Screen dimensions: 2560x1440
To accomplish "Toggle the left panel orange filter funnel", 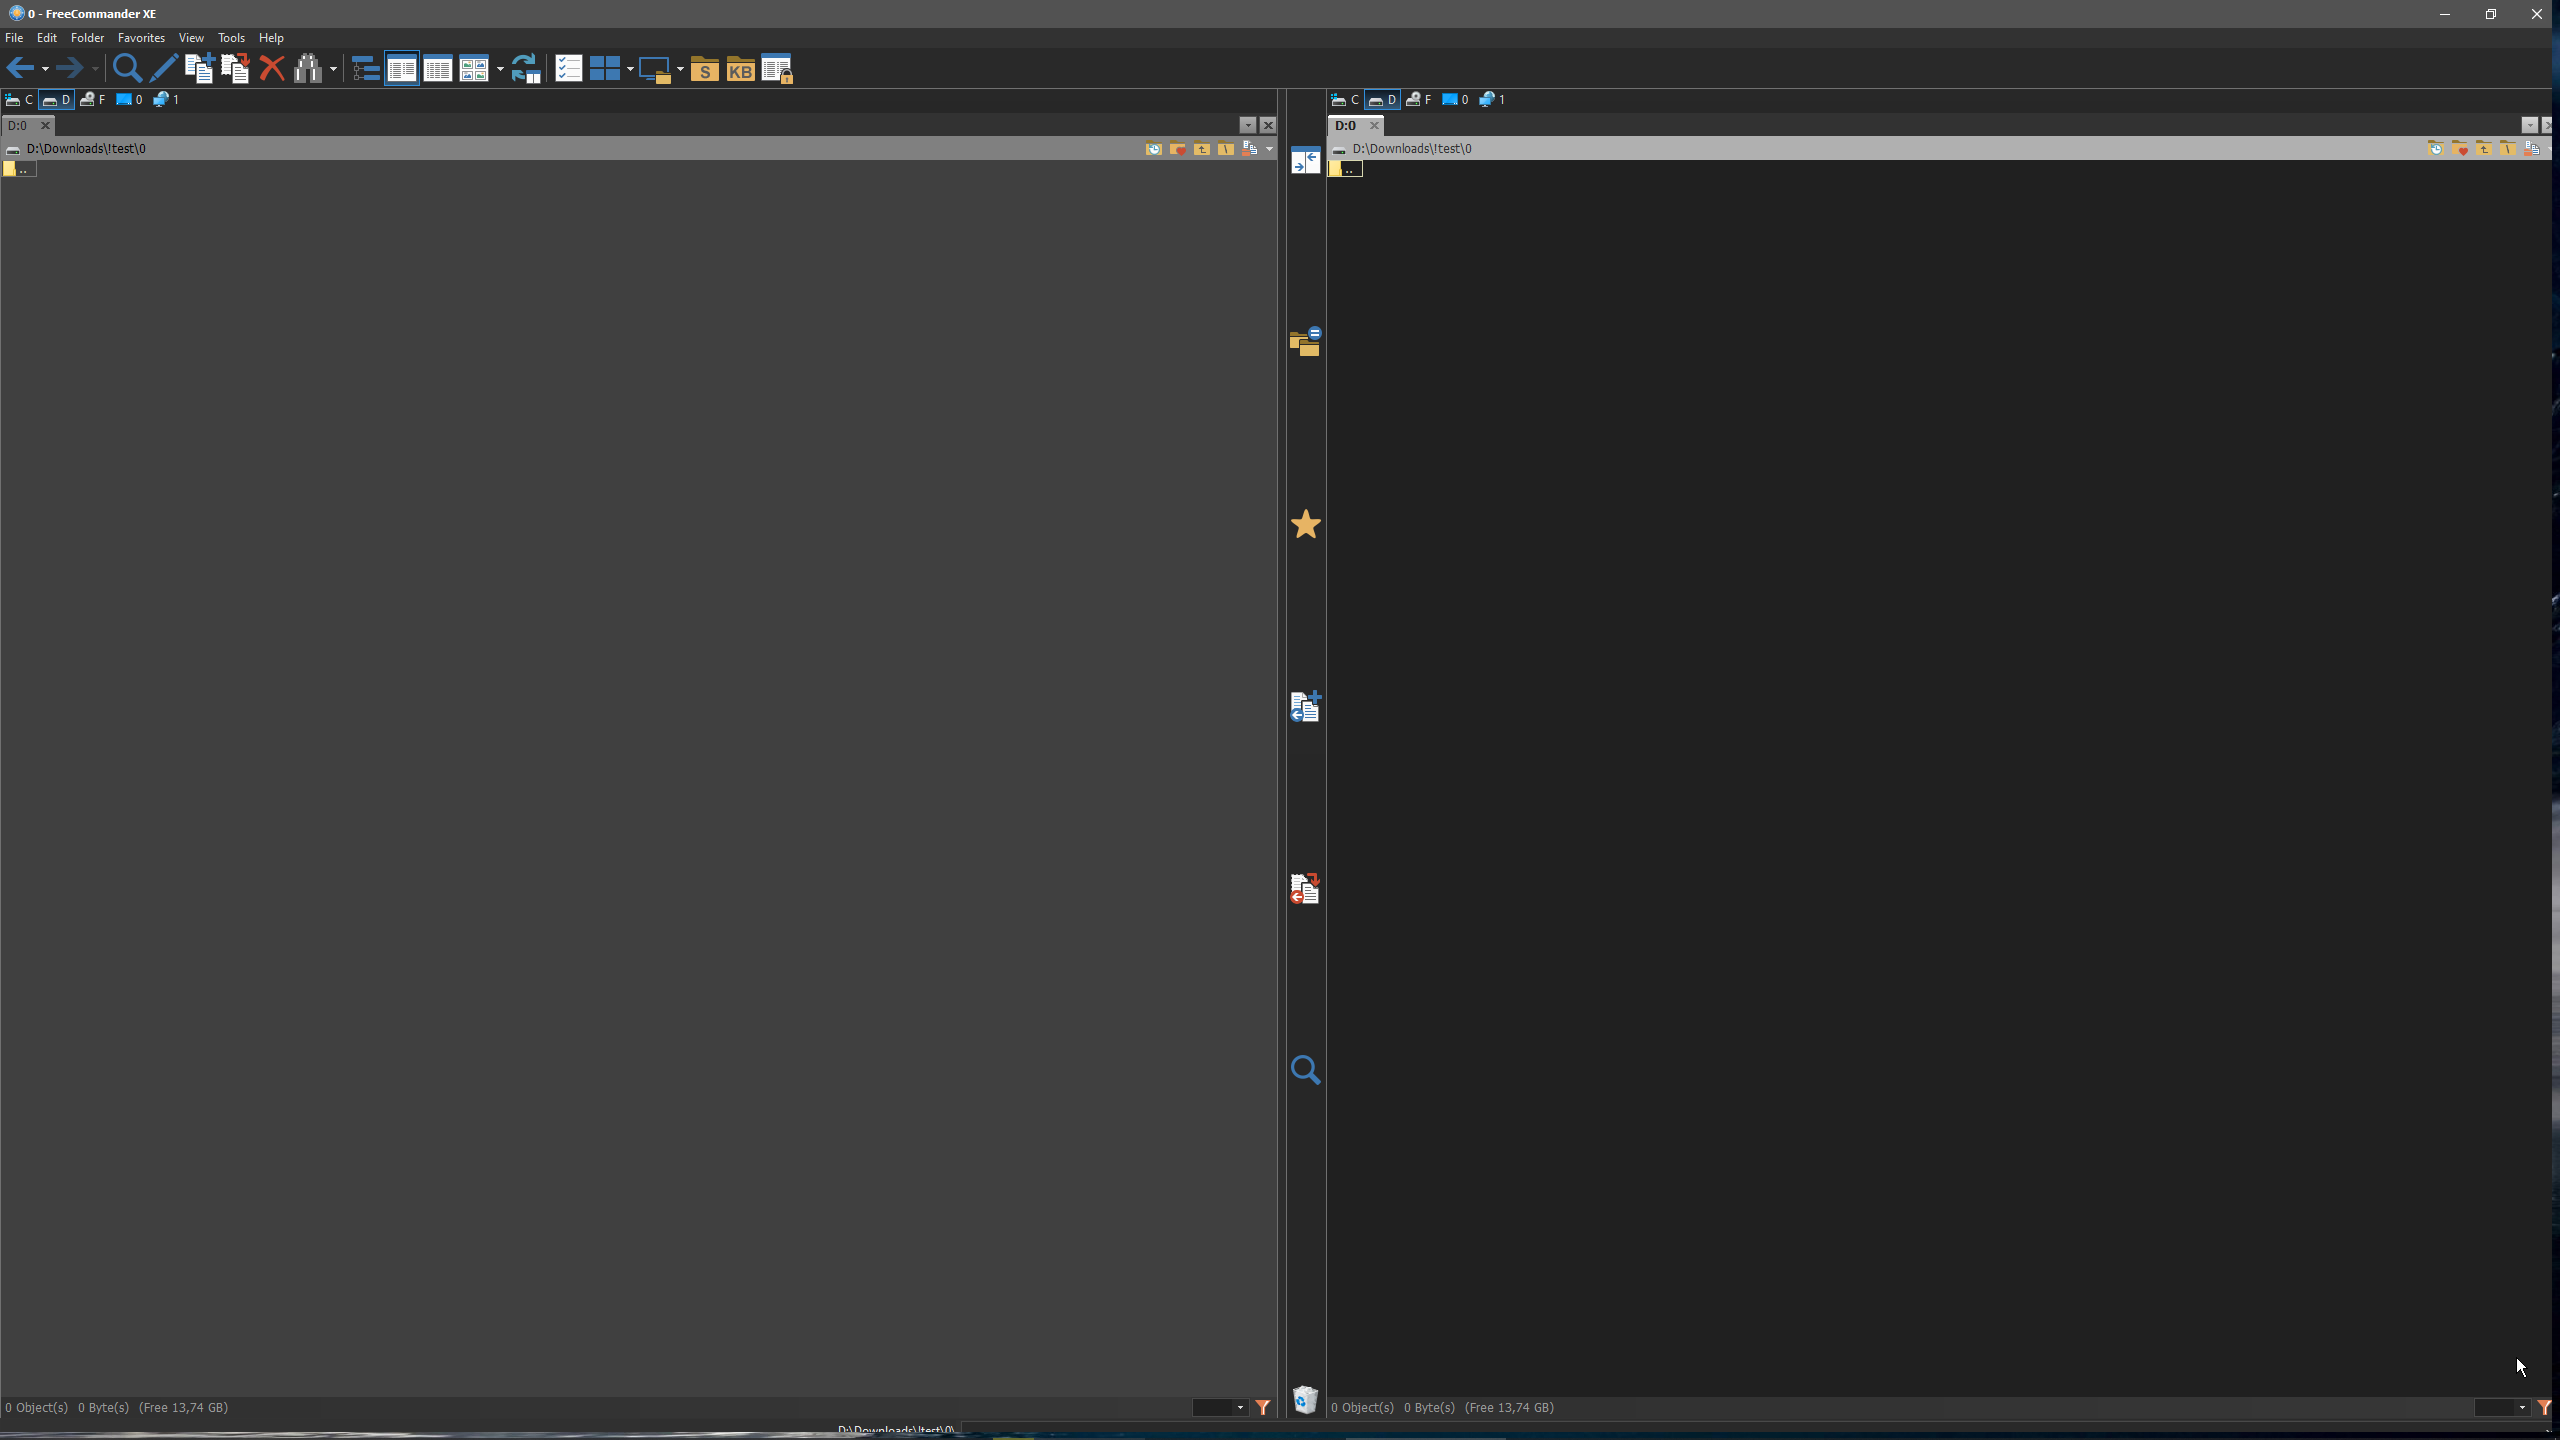I will click(1263, 1407).
